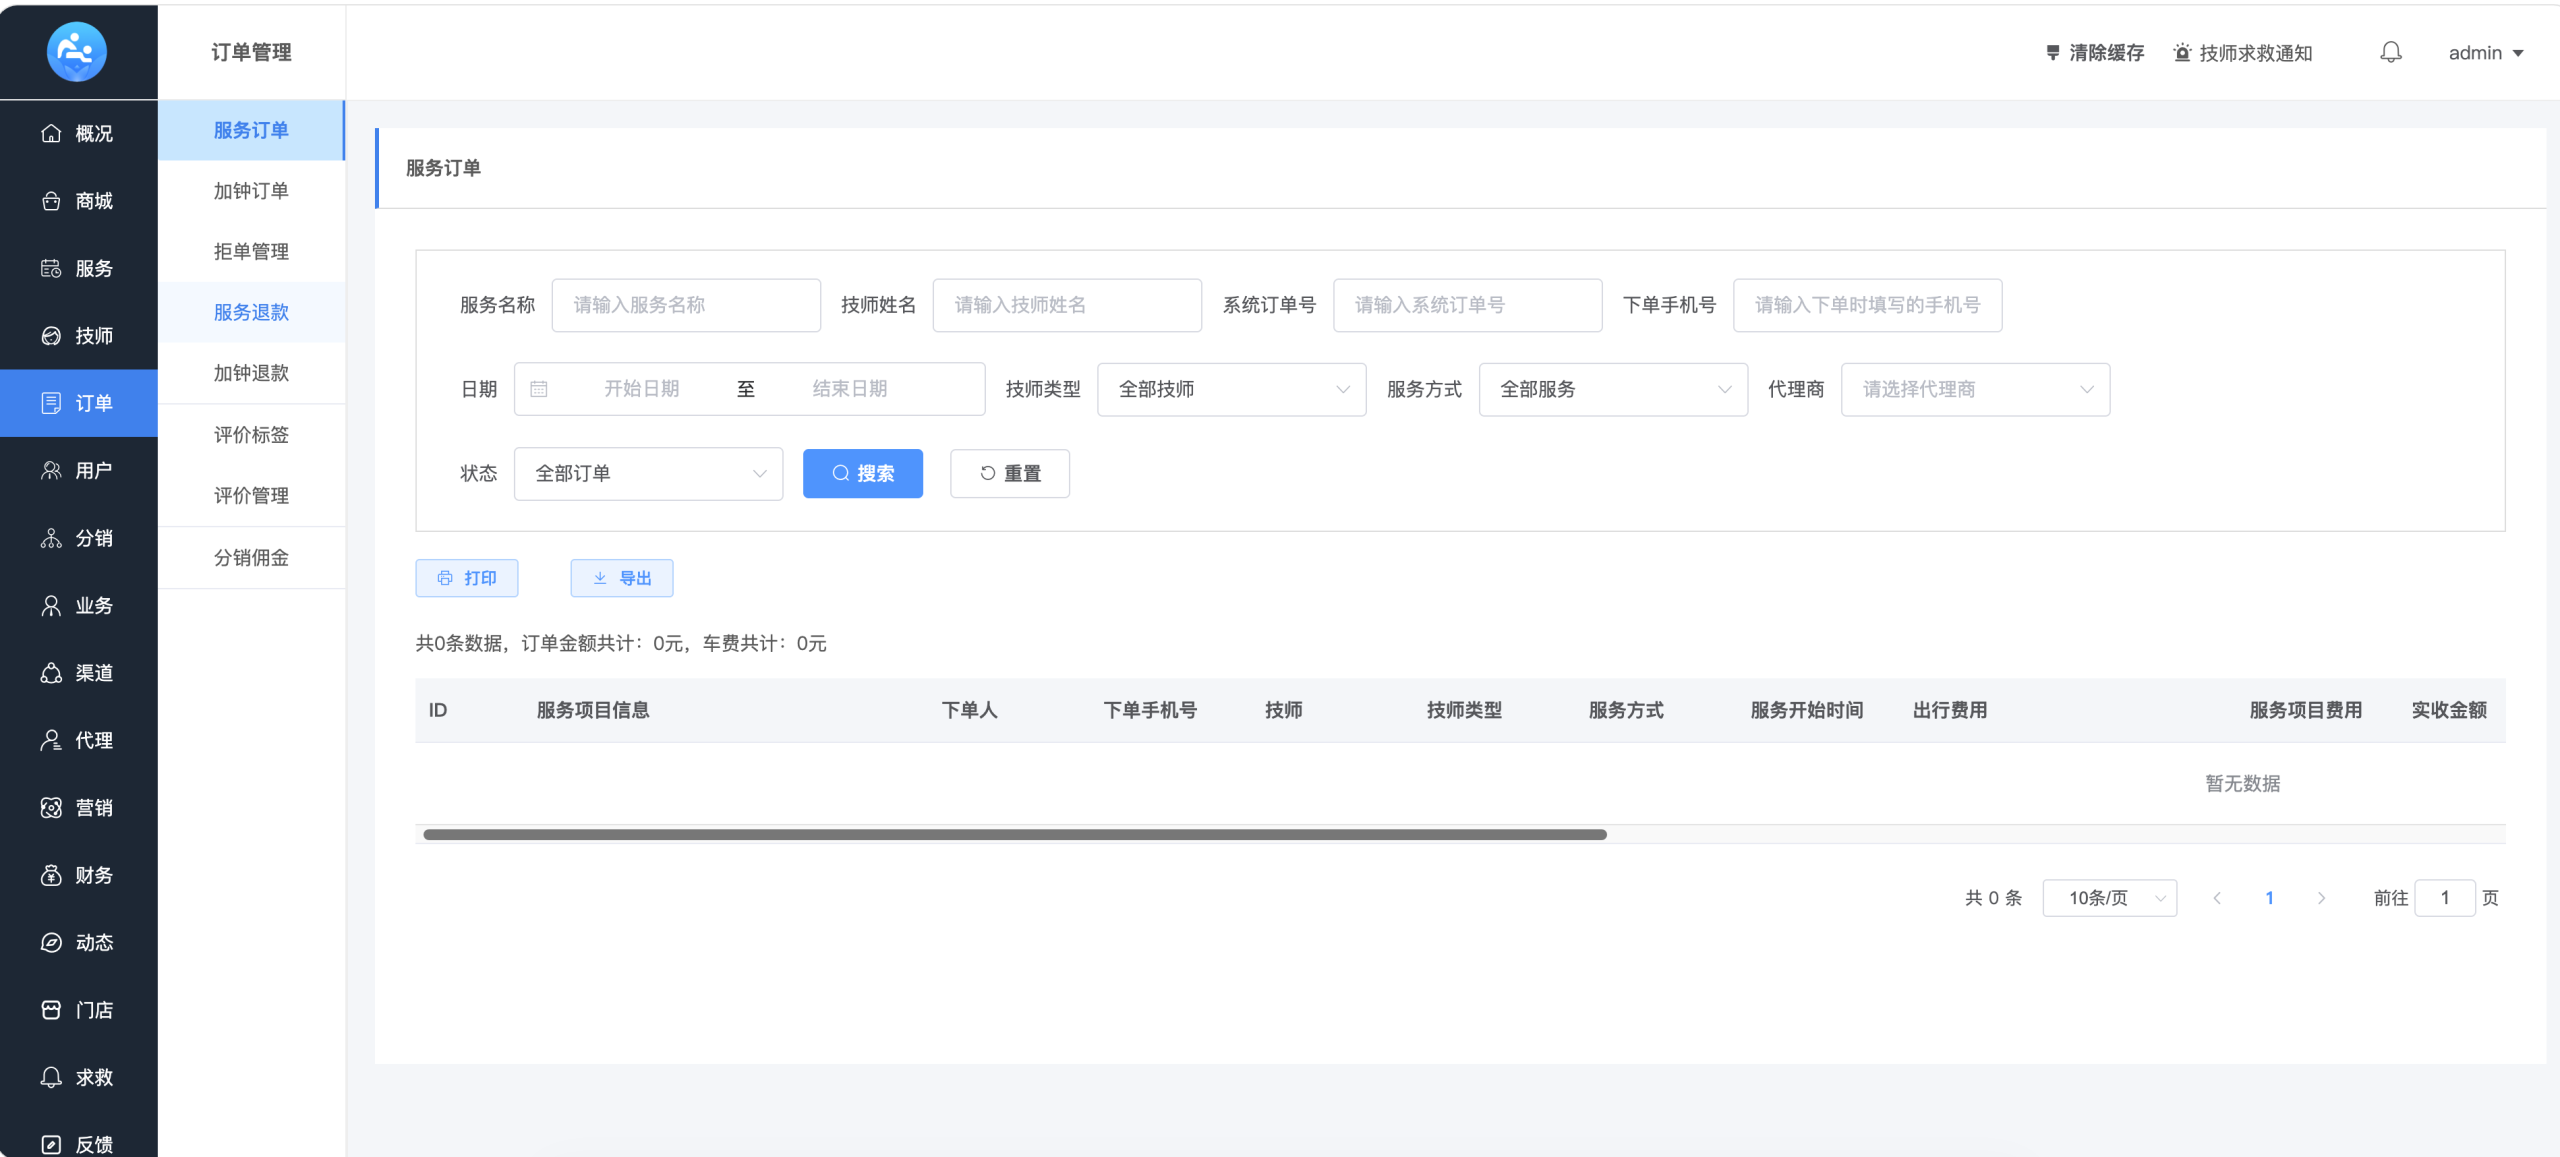Open the 用户 users section
2560x1157 pixels.
[x=78, y=470]
